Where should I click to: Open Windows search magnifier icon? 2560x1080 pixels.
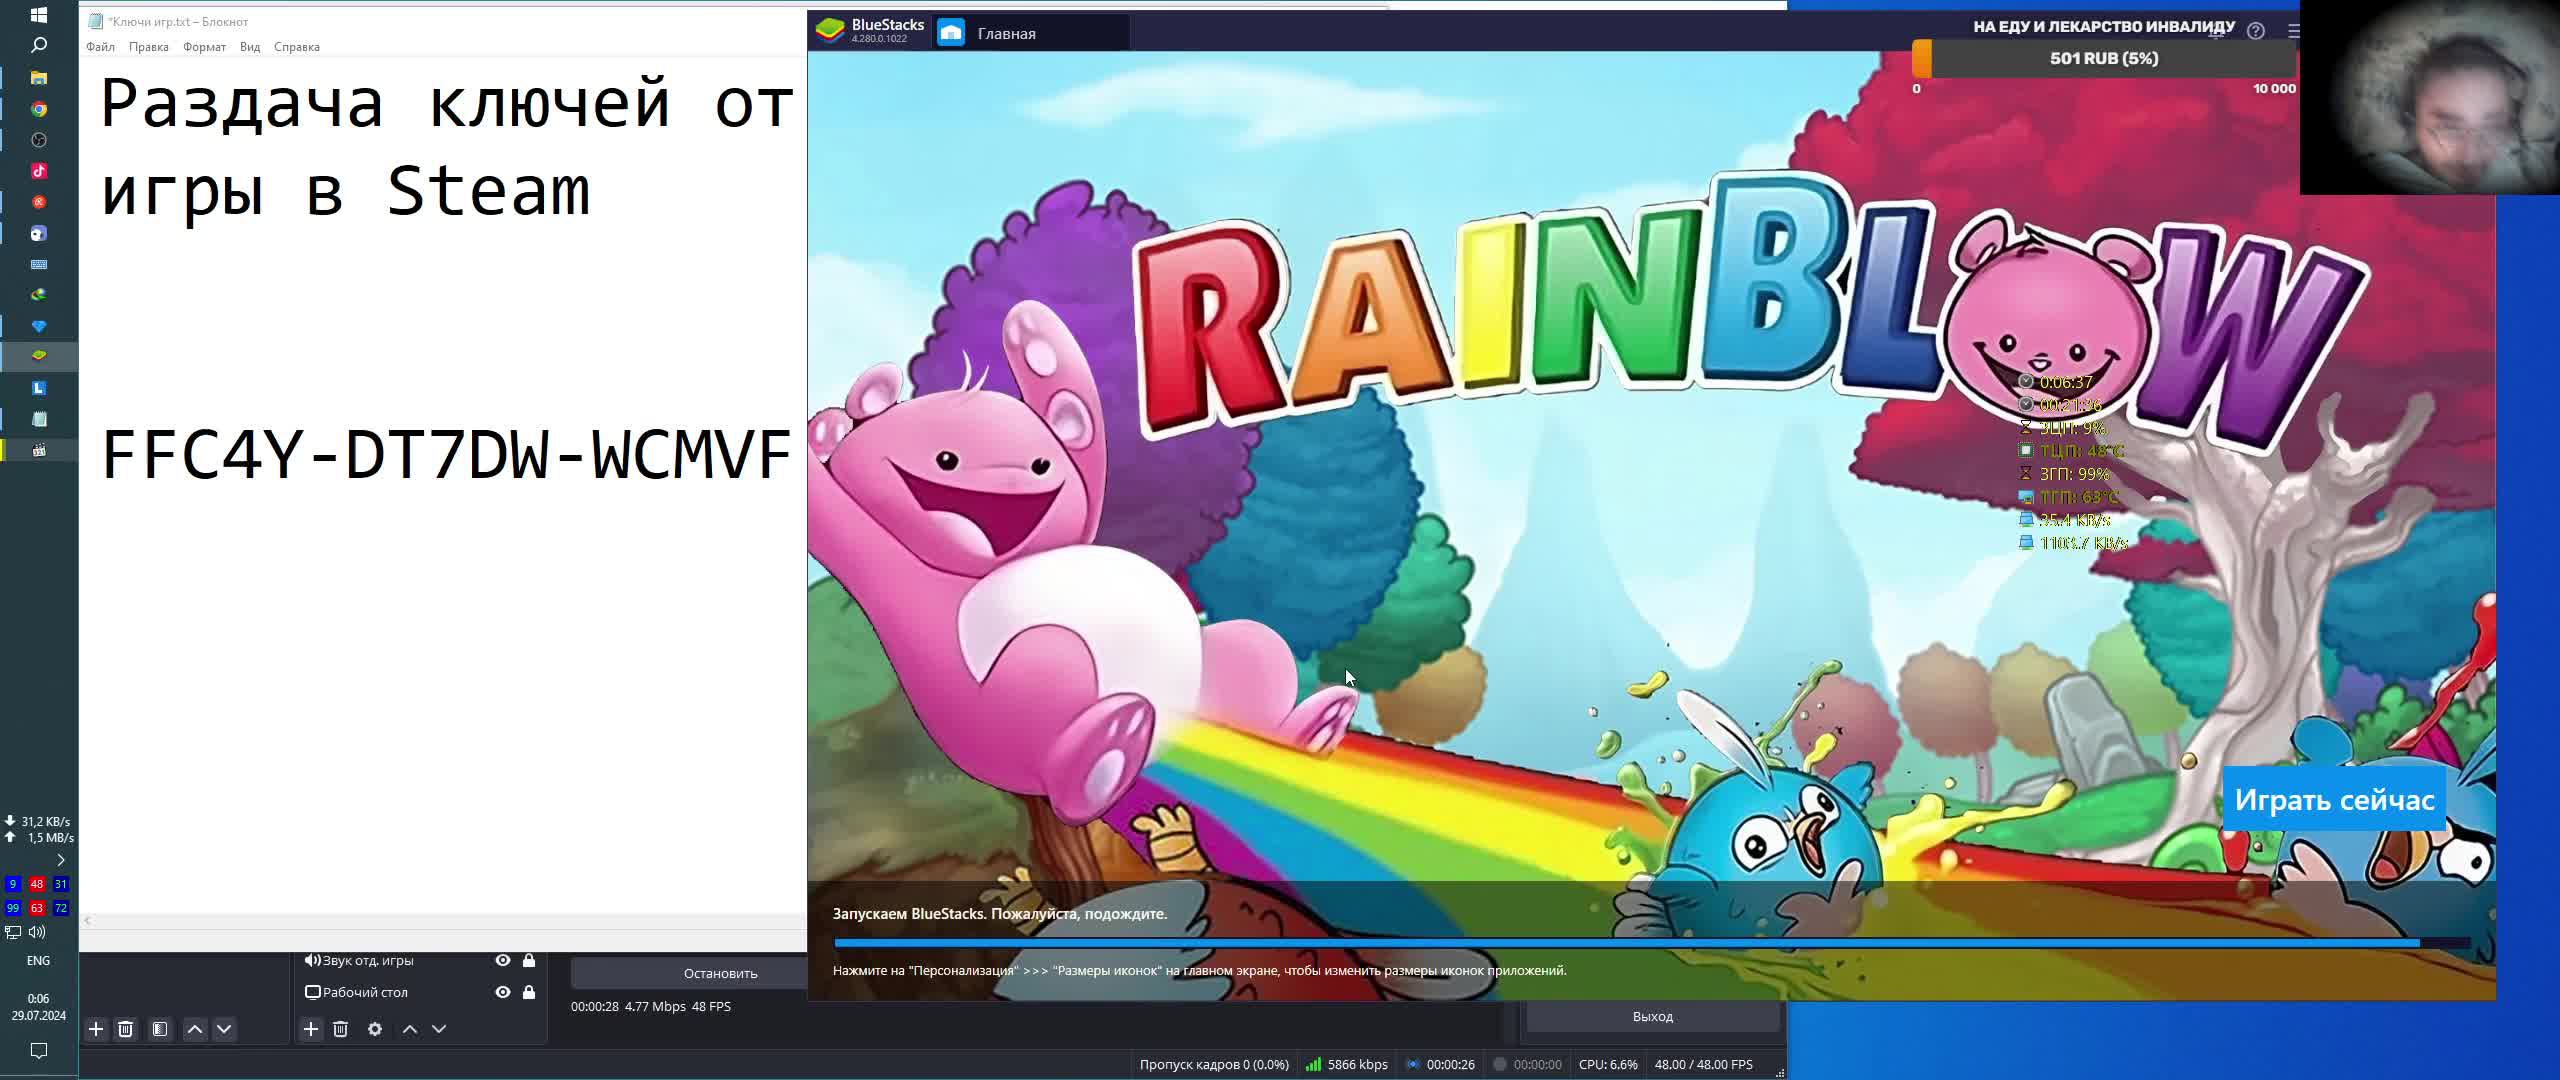pos(39,45)
